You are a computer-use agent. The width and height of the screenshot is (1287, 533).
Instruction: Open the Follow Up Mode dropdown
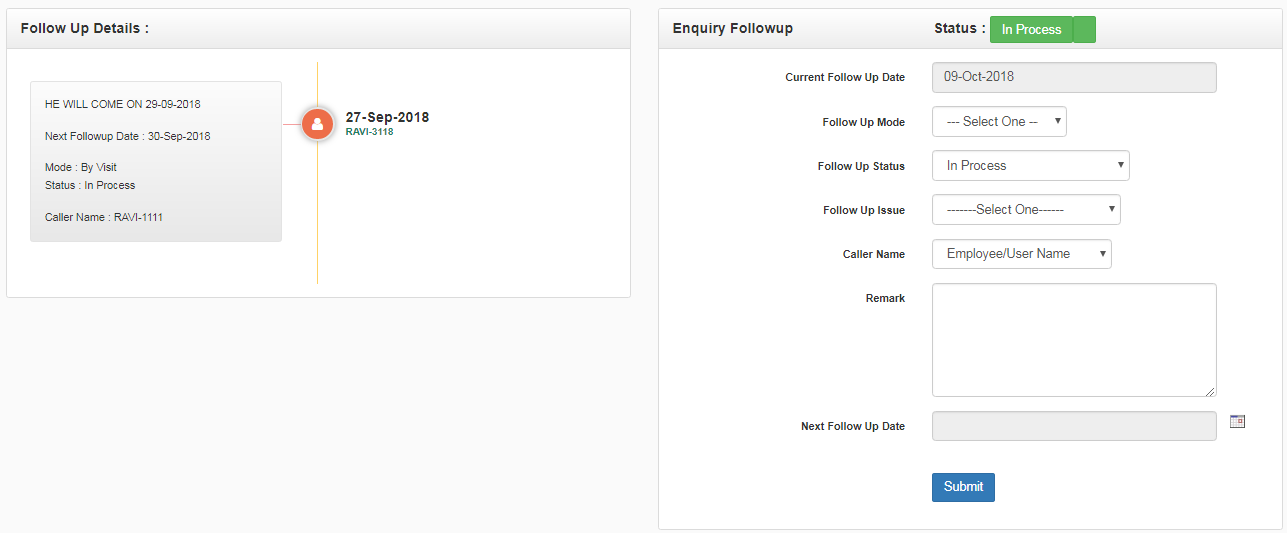pos(999,122)
